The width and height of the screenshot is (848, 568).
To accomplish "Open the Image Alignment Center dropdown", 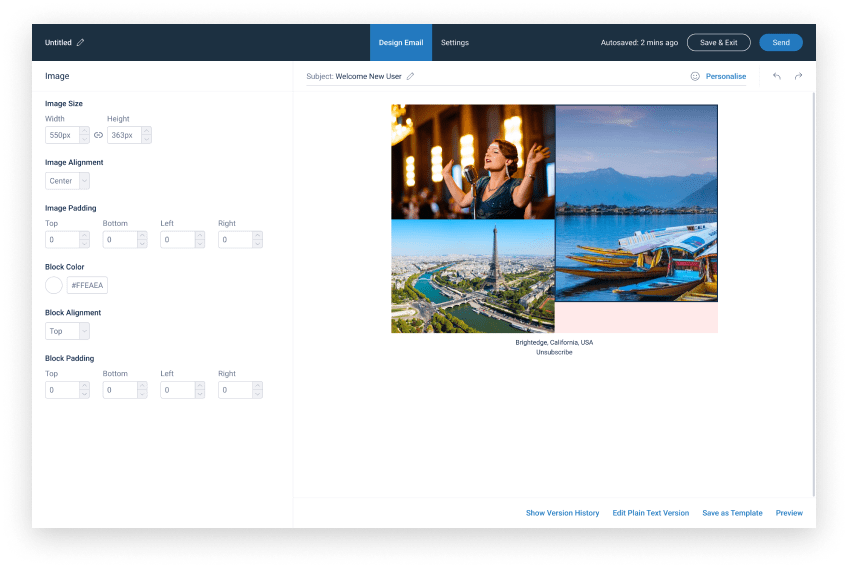I will pos(67,181).
